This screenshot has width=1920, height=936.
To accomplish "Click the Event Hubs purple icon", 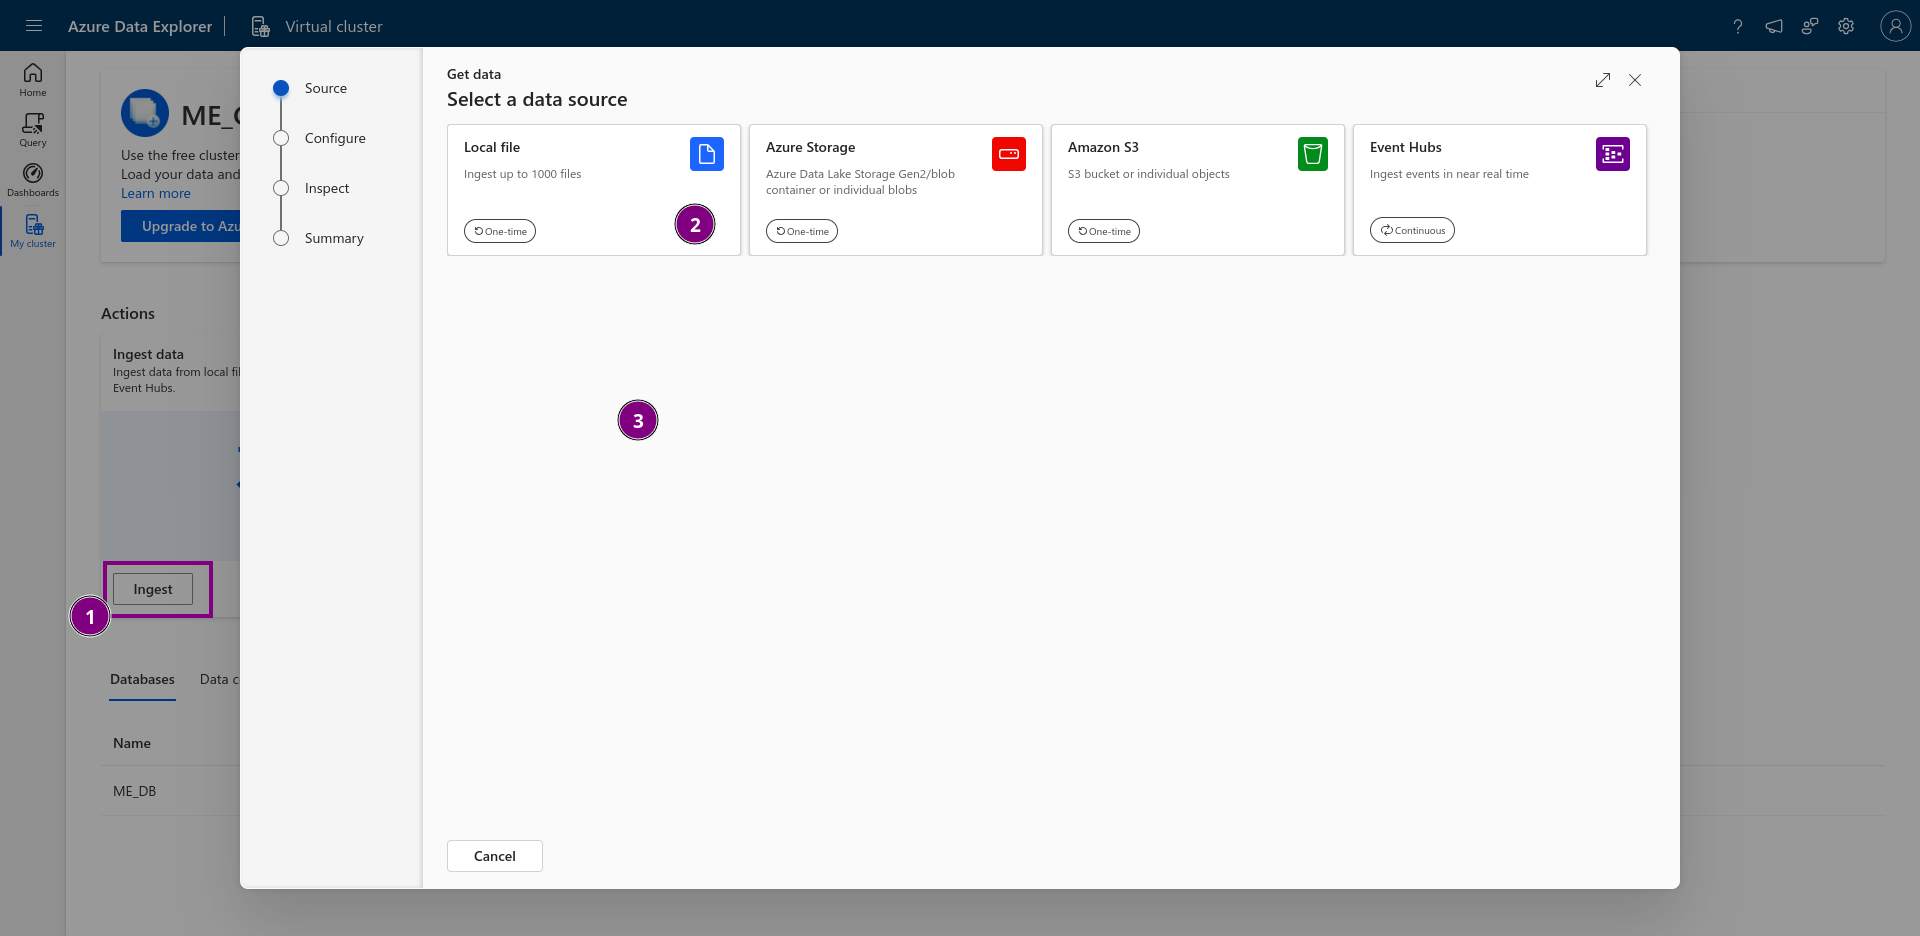I will coord(1613,154).
